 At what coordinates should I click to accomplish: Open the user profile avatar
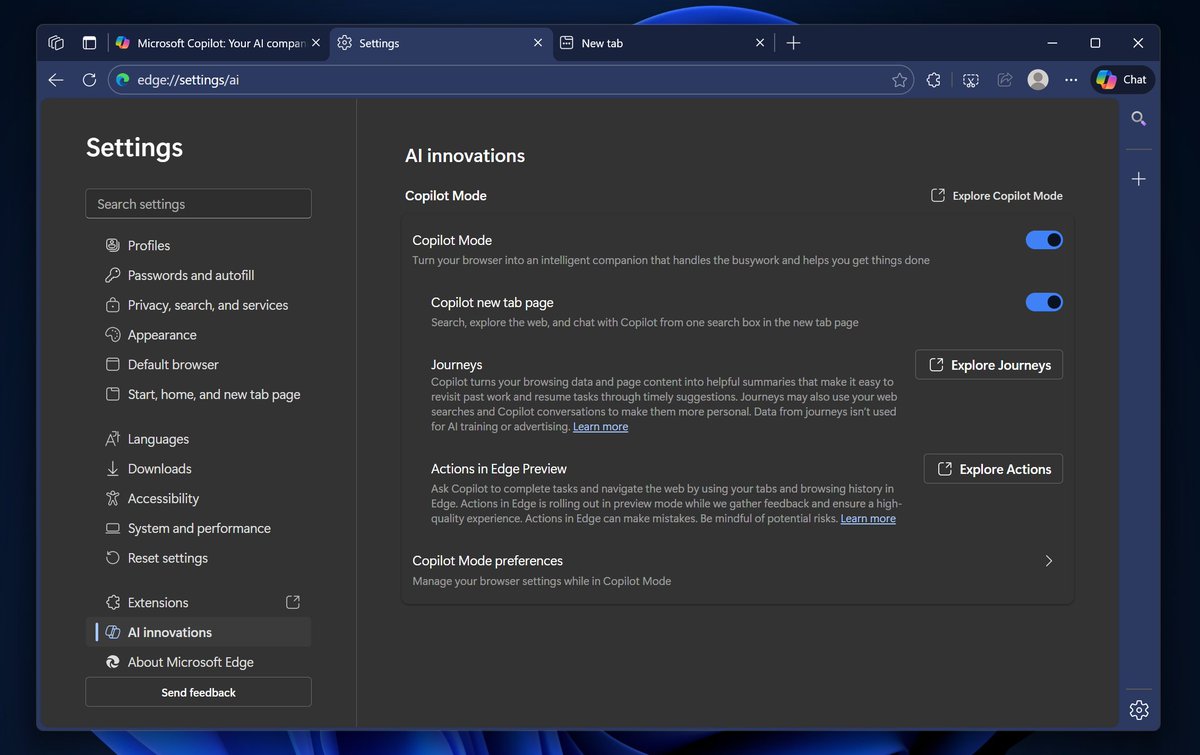pyautogui.click(x=1038, y=80)
